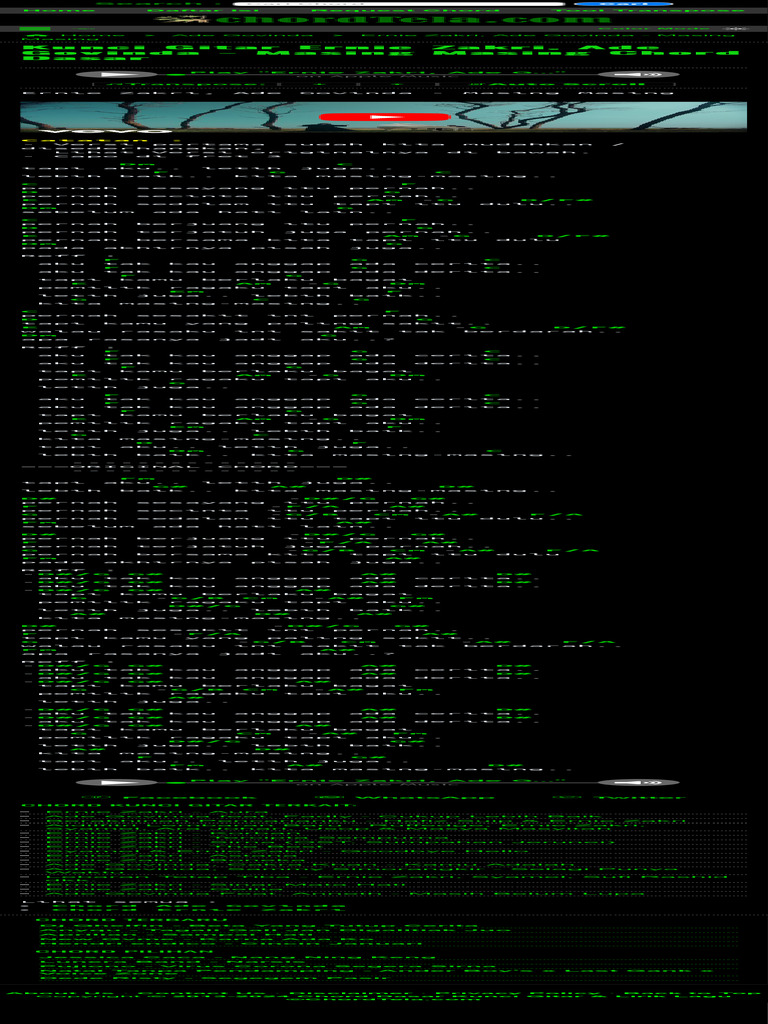
Task: Open the Tool Transpose menu item
Action: (648, 10)
